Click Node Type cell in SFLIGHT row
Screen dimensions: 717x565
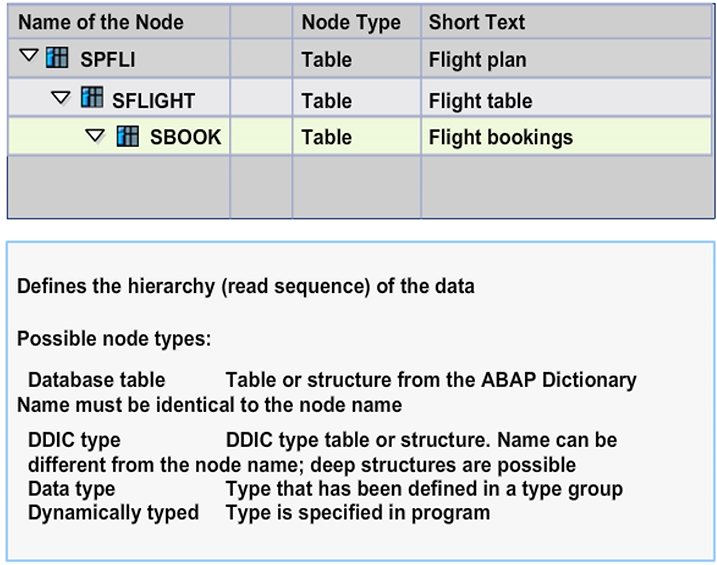point(327,100)
